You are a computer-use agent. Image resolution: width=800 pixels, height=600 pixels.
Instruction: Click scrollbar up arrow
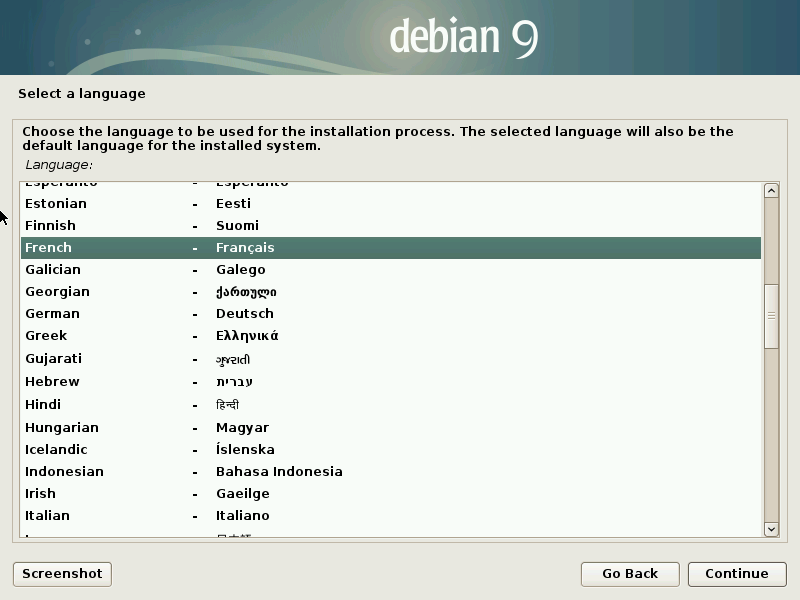(x=771, y=191)
